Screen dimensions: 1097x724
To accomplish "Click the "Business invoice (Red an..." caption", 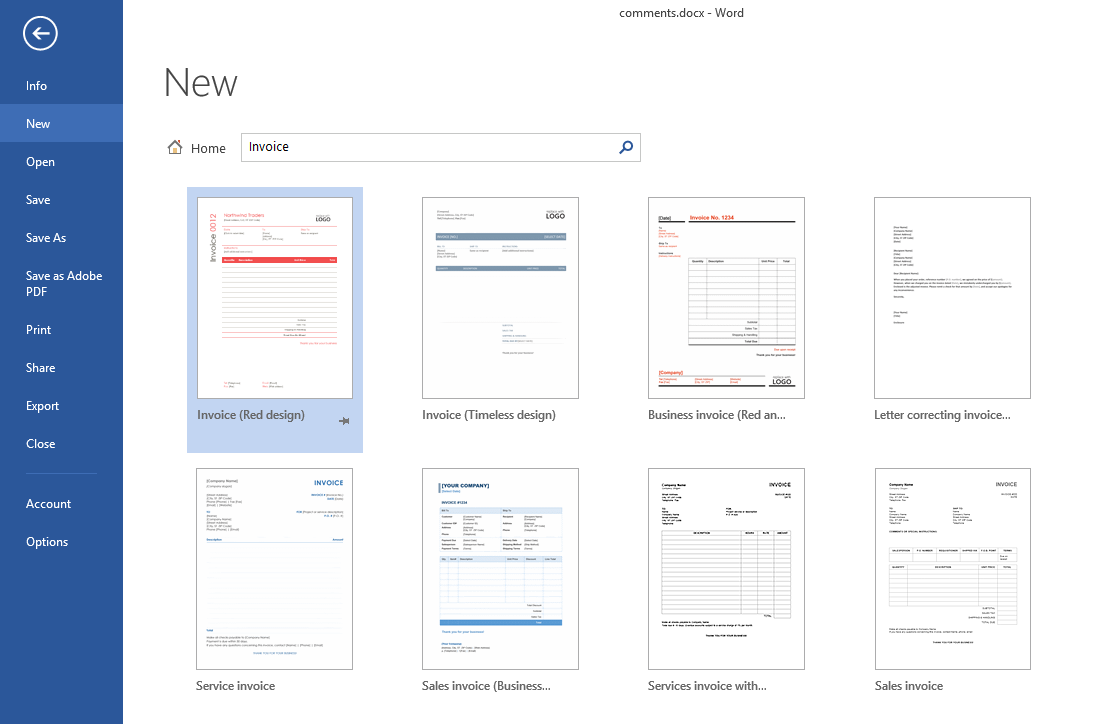I will click(x=716, y=415).
